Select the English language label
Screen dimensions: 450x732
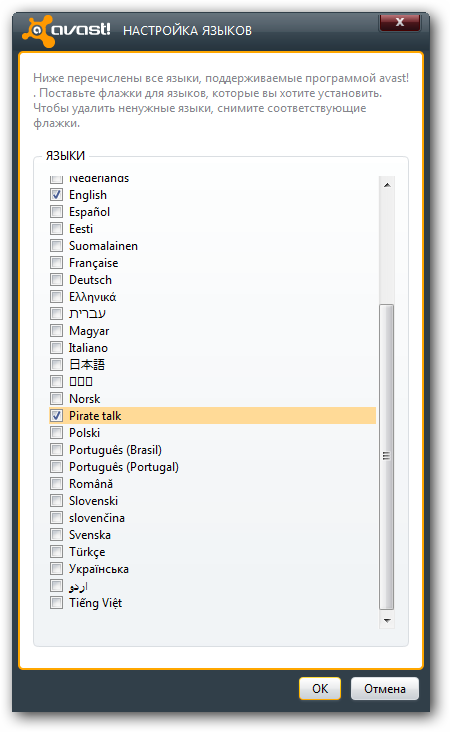coord(88,195)
